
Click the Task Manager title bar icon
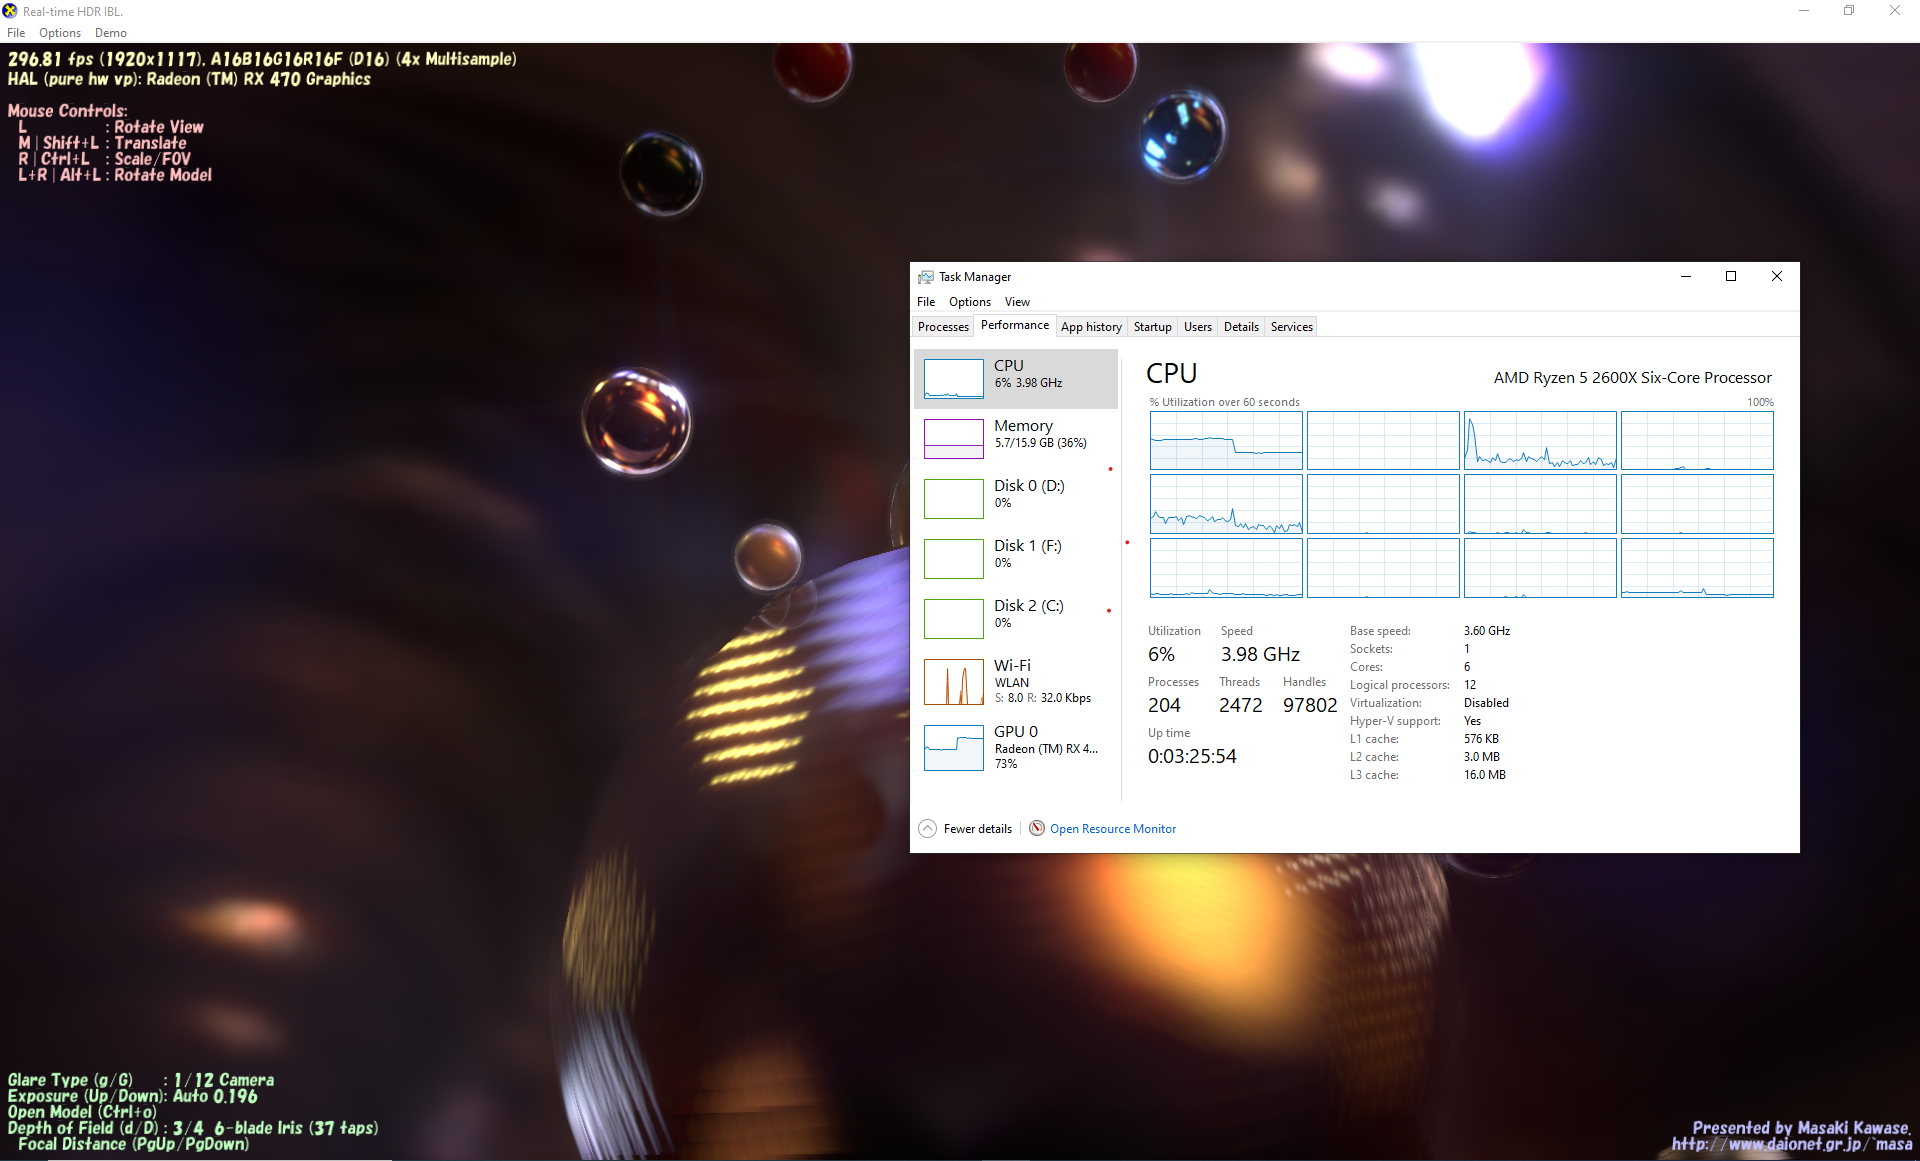tap(926, 277)
